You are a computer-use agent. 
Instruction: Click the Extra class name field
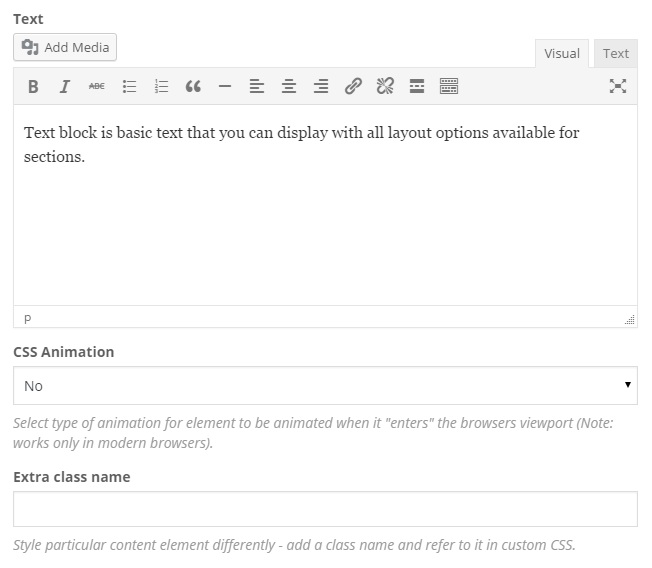coord(325,509)
